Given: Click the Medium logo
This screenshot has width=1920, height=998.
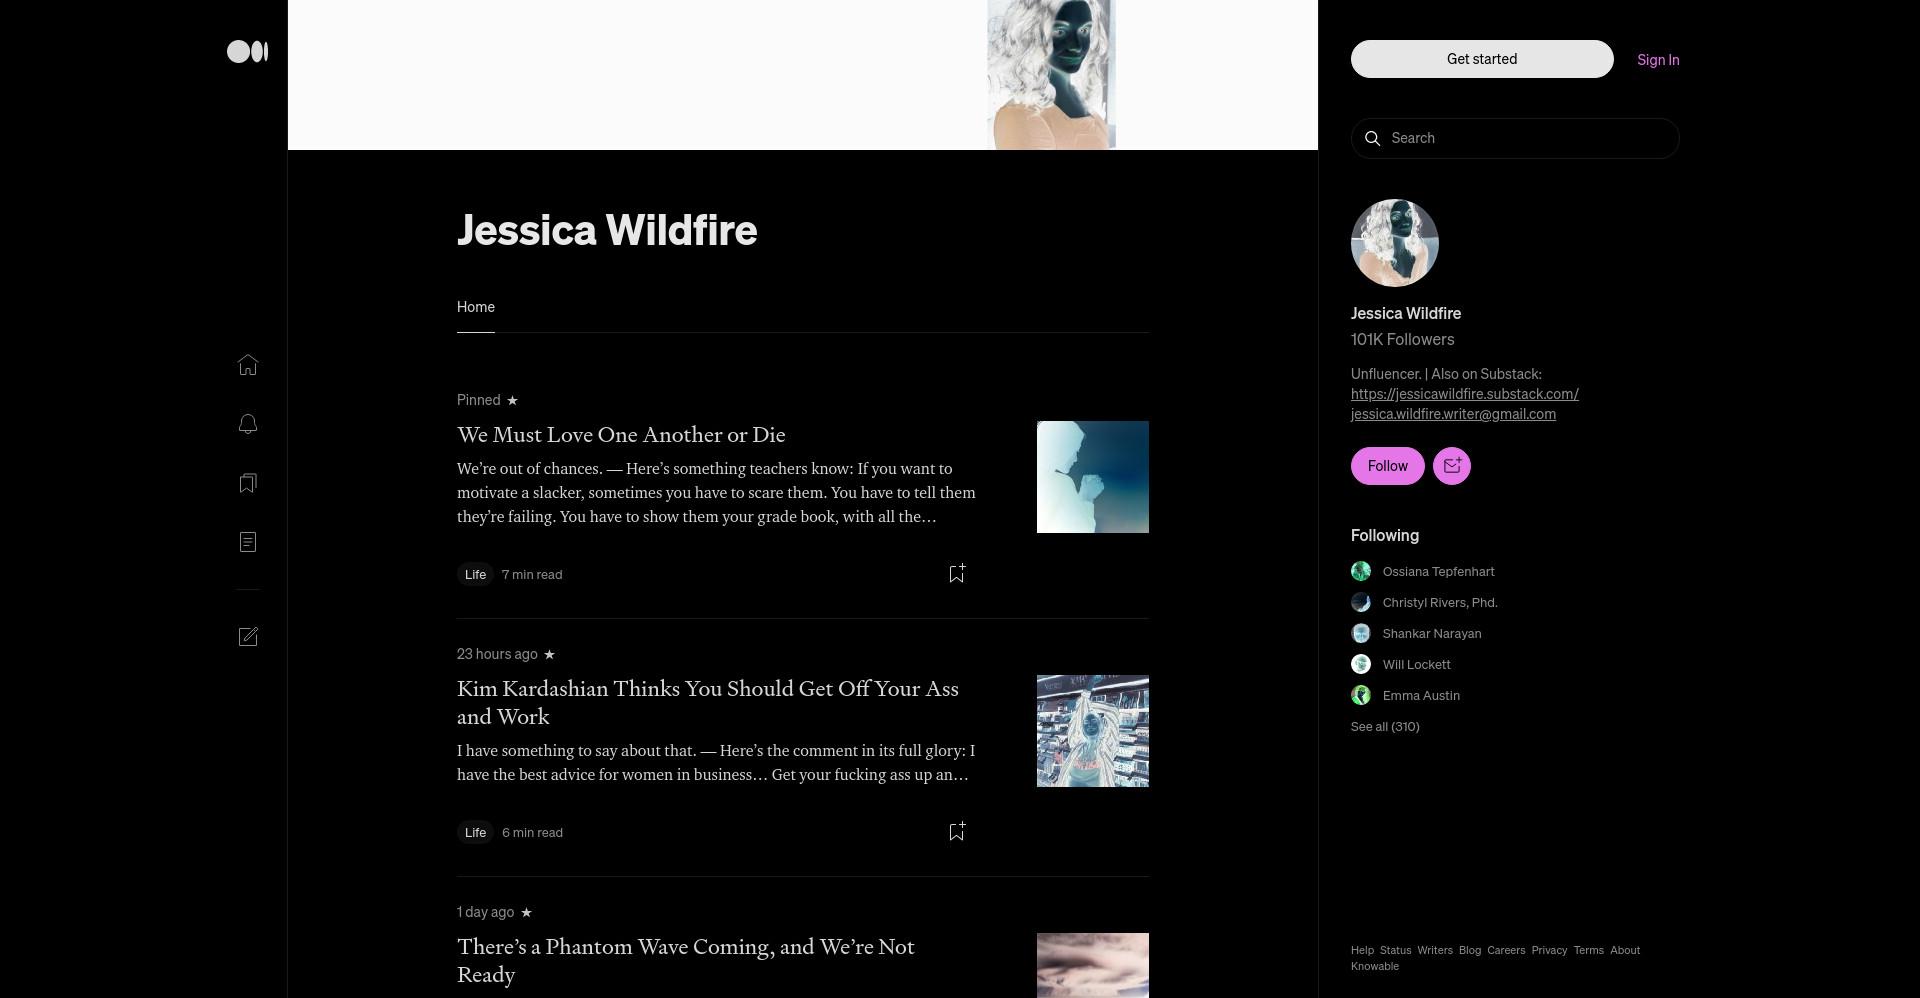Looking at the screenshot, I should click(x=247, y=51).
